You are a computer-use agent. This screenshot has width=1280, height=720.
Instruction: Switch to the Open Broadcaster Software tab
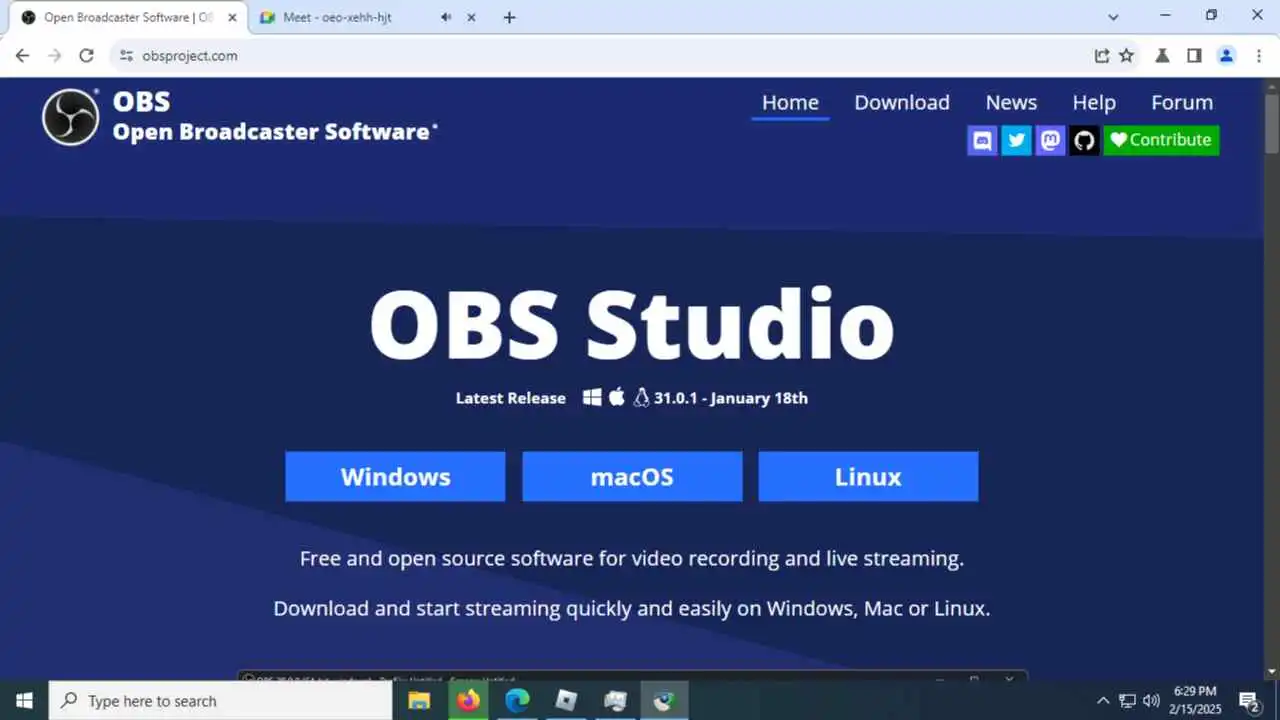pos(128,17)
